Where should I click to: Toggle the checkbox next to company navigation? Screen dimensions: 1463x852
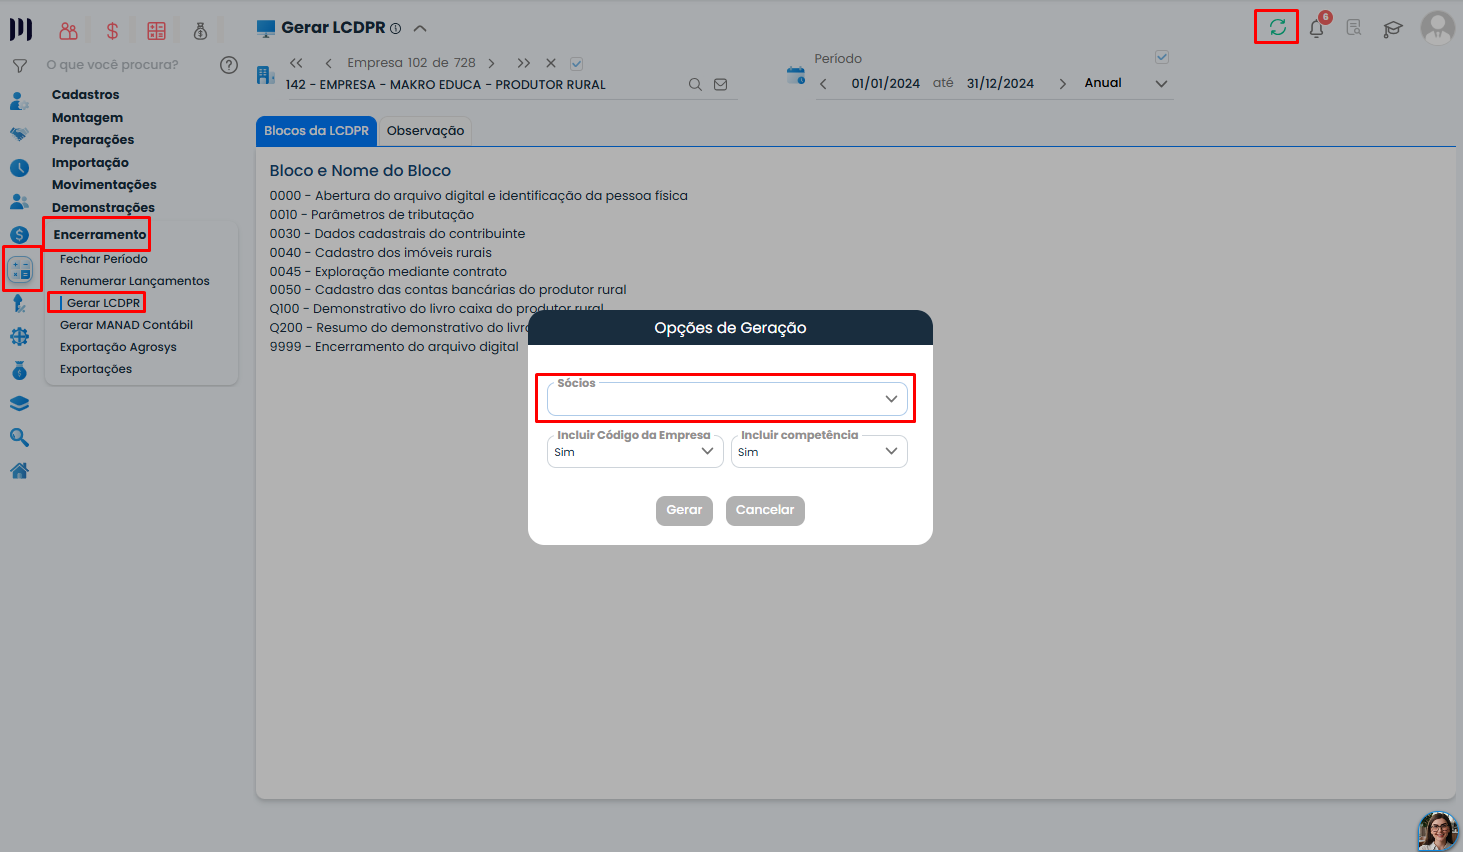(576, 64)
